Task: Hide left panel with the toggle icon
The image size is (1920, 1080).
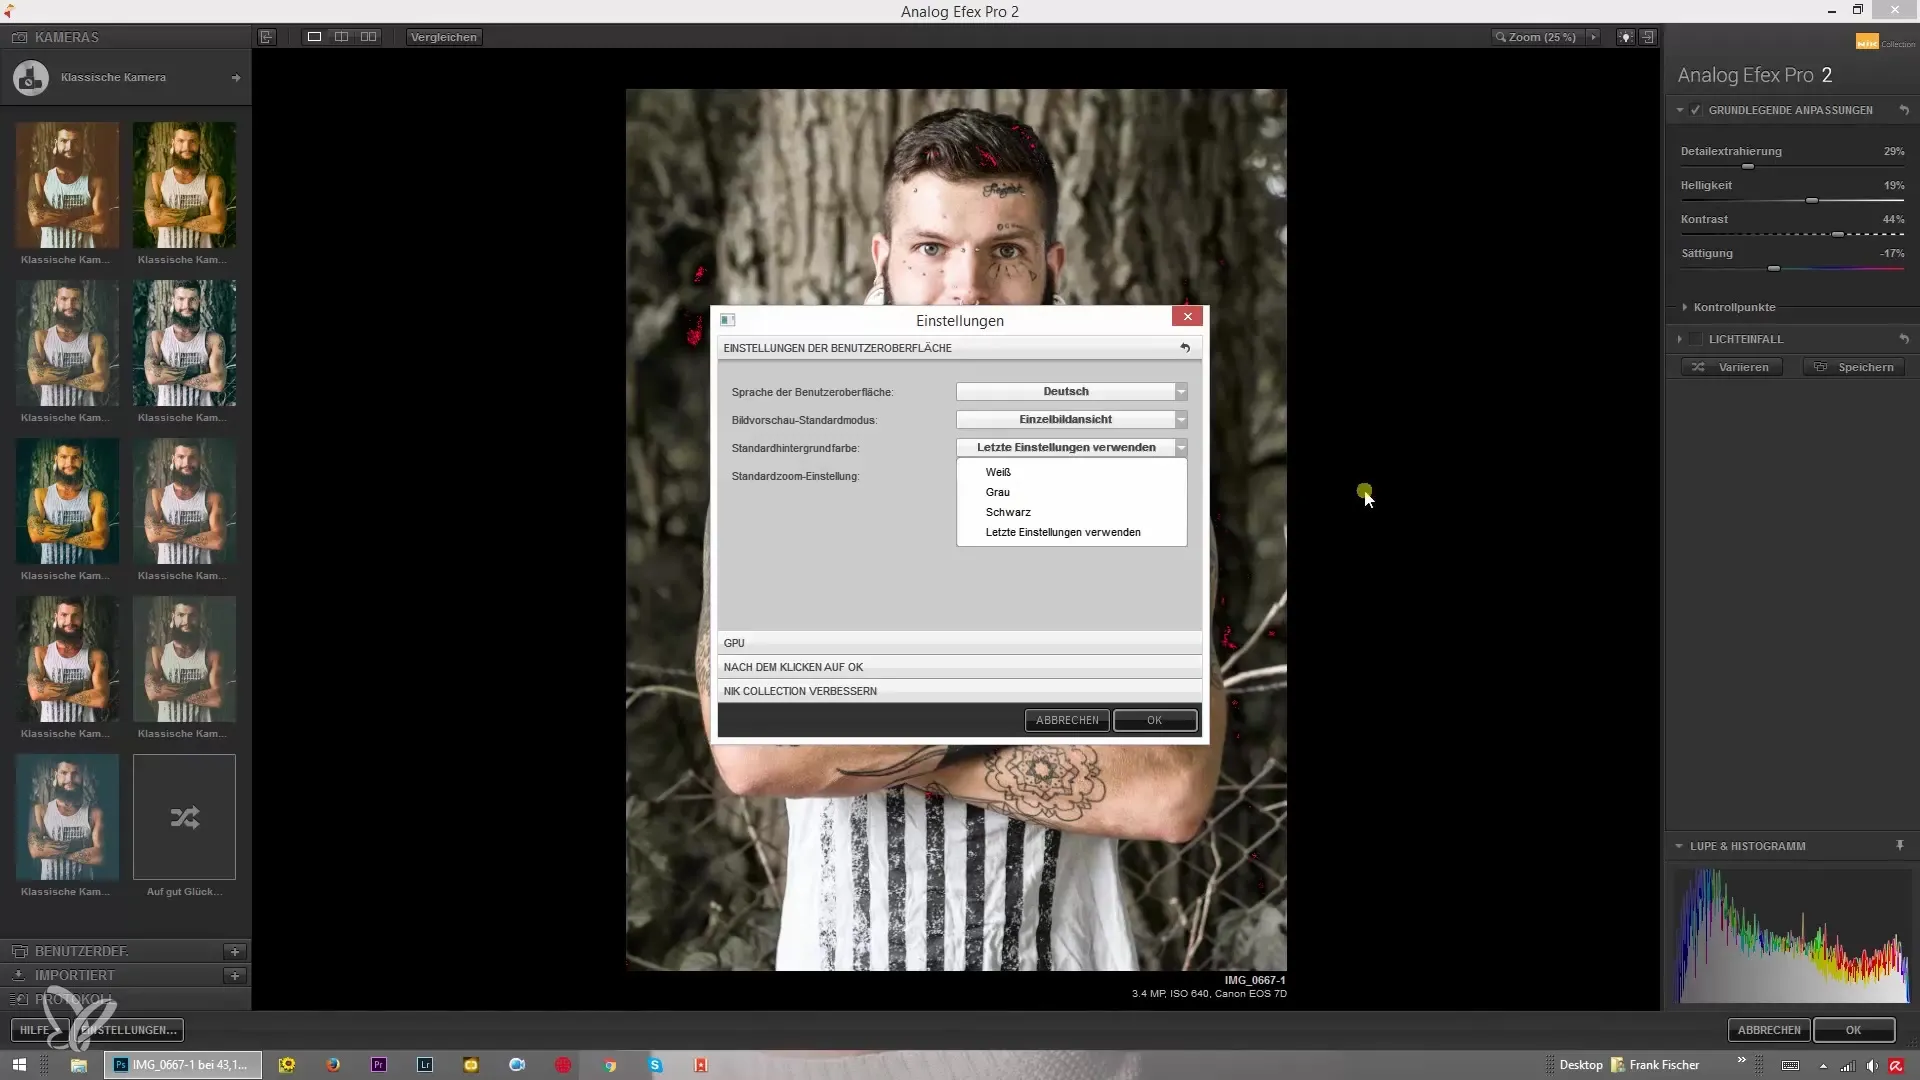Action: coord(267,37)
